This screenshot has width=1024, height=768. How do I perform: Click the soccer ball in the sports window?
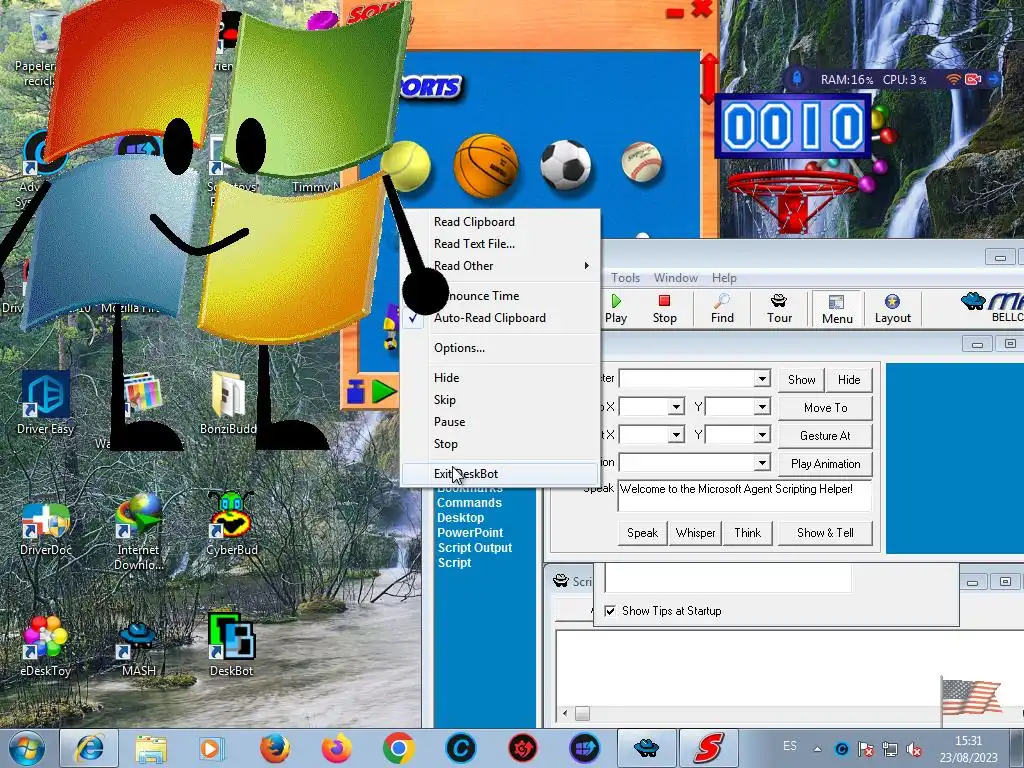pos(566,165)
